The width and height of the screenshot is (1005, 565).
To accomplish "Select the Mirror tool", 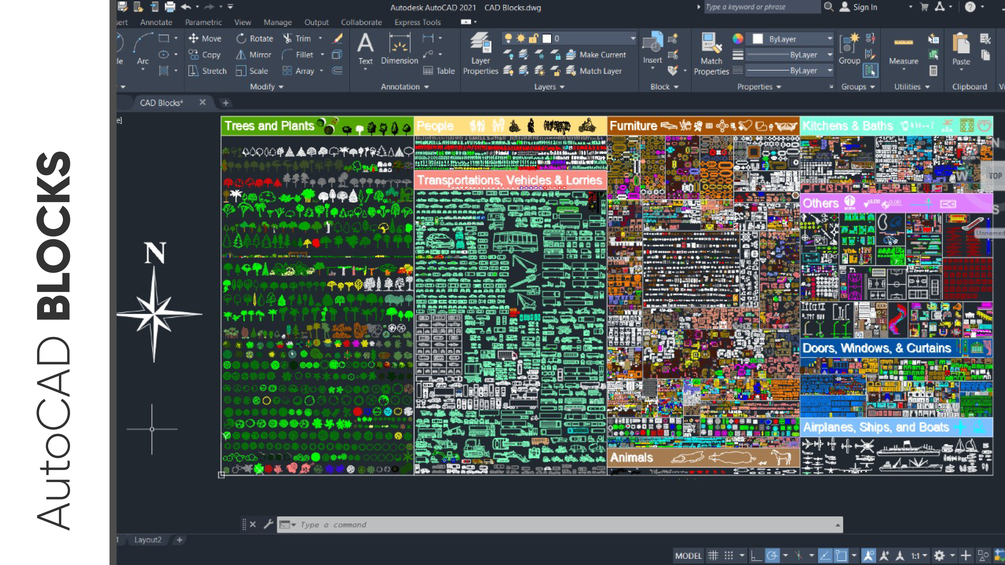I will (x=253, y=54).
